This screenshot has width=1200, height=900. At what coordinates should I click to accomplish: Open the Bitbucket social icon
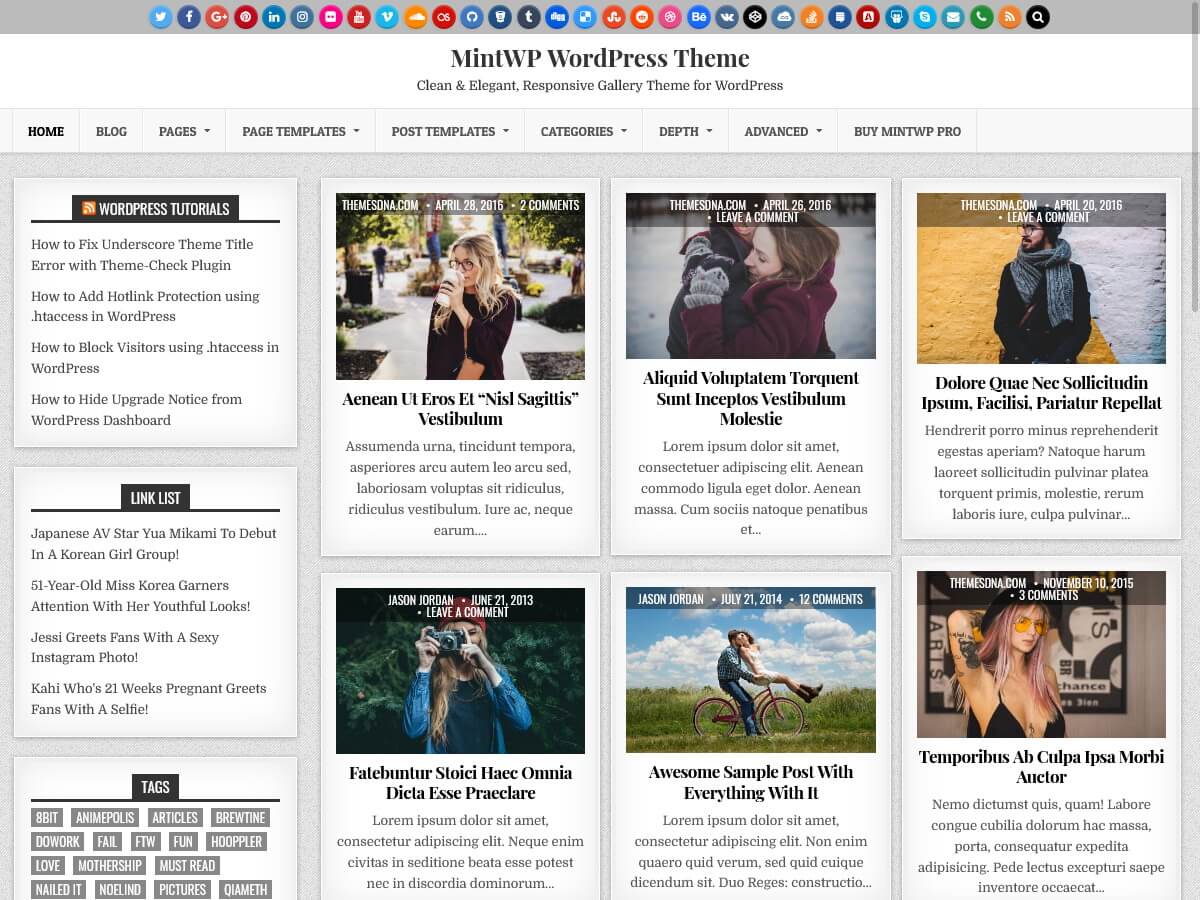click(500, 17)
